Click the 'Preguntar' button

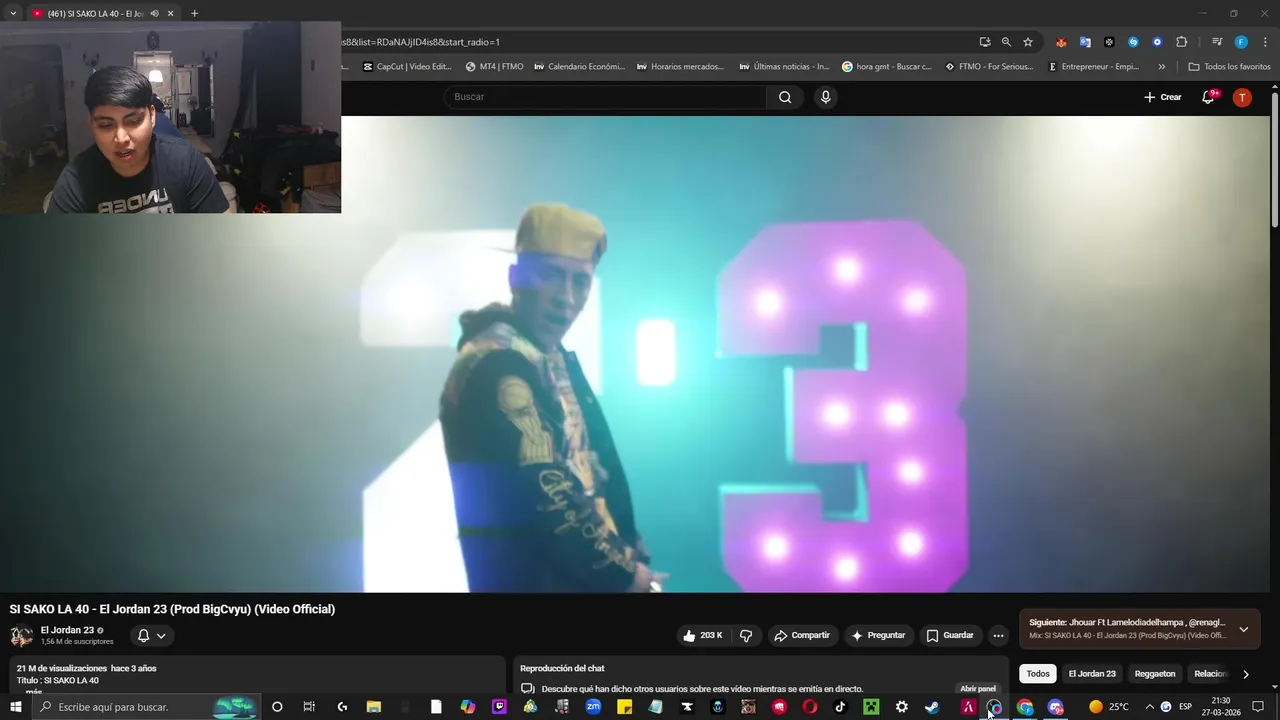(x=878, y=635)
